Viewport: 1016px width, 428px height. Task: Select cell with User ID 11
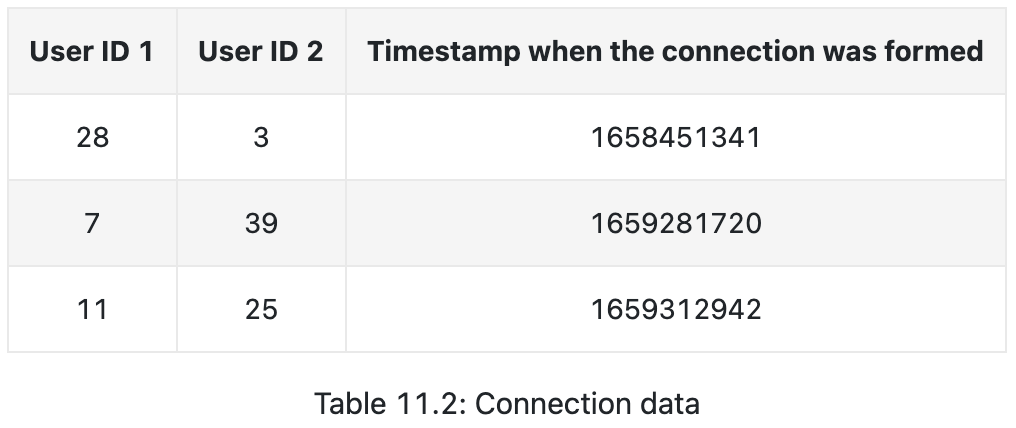click(92, 310)
